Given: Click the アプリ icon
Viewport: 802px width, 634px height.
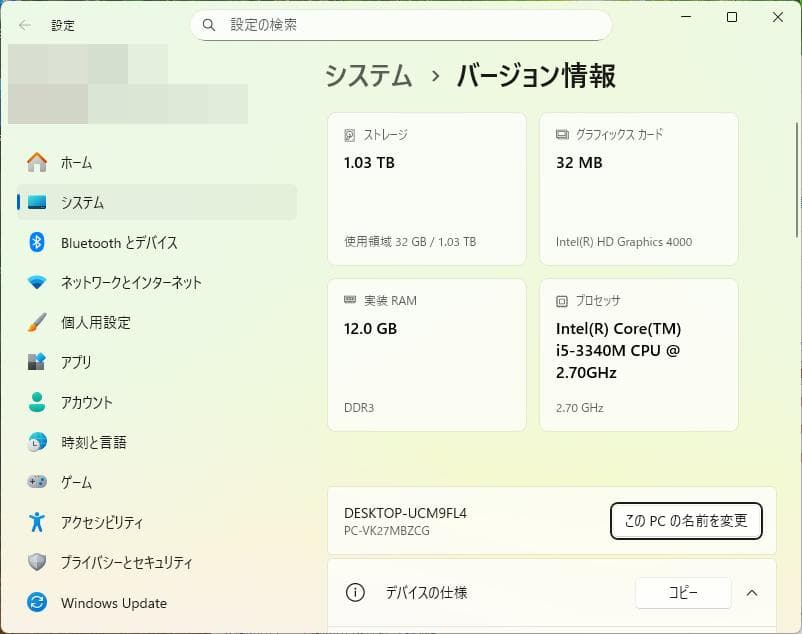Looking at the screenshot, I should 37,362.
